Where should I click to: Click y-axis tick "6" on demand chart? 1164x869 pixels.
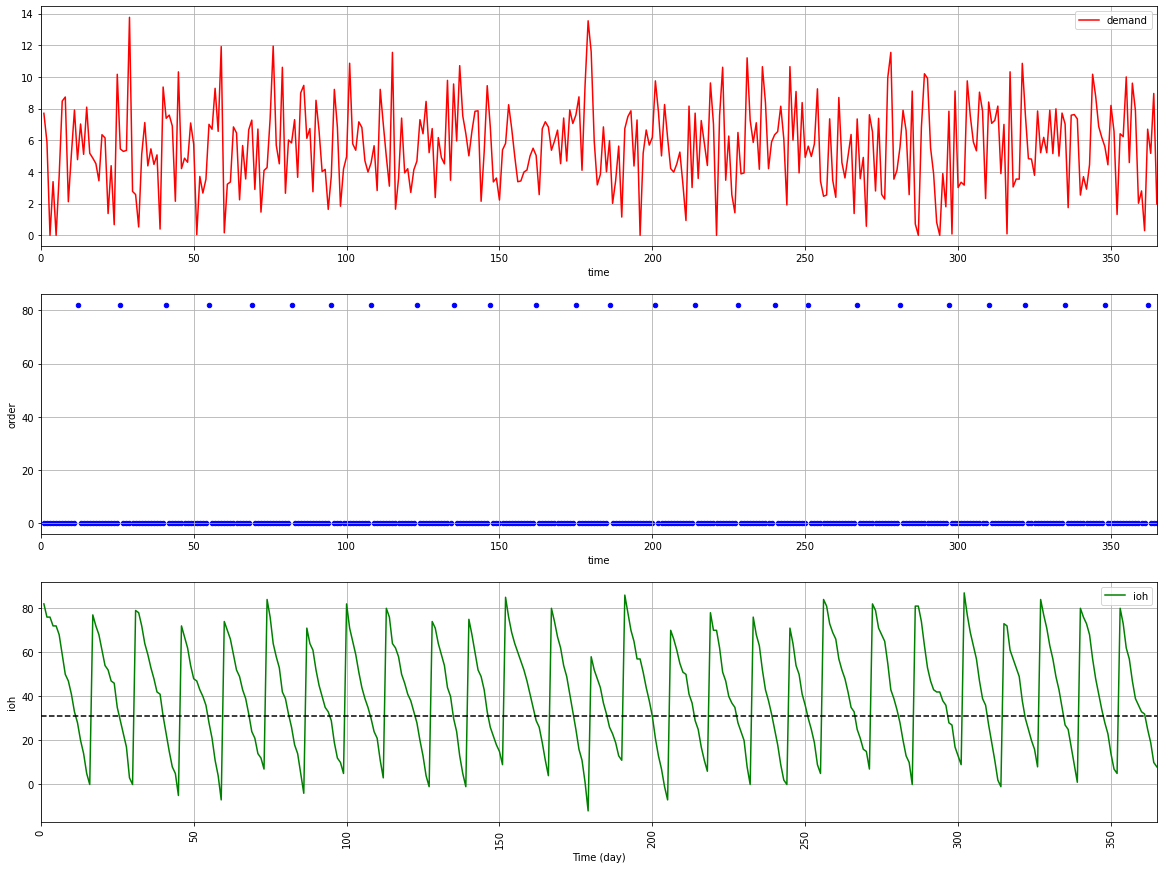click(x=30, y=141)
